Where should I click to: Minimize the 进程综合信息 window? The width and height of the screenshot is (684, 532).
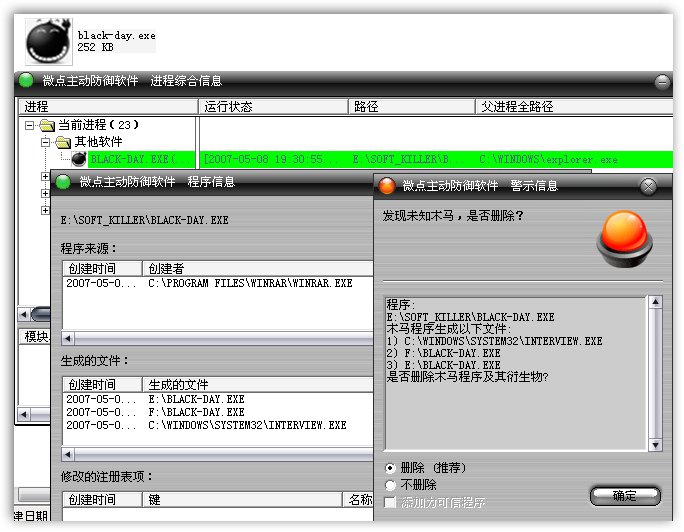coord(662,82)
